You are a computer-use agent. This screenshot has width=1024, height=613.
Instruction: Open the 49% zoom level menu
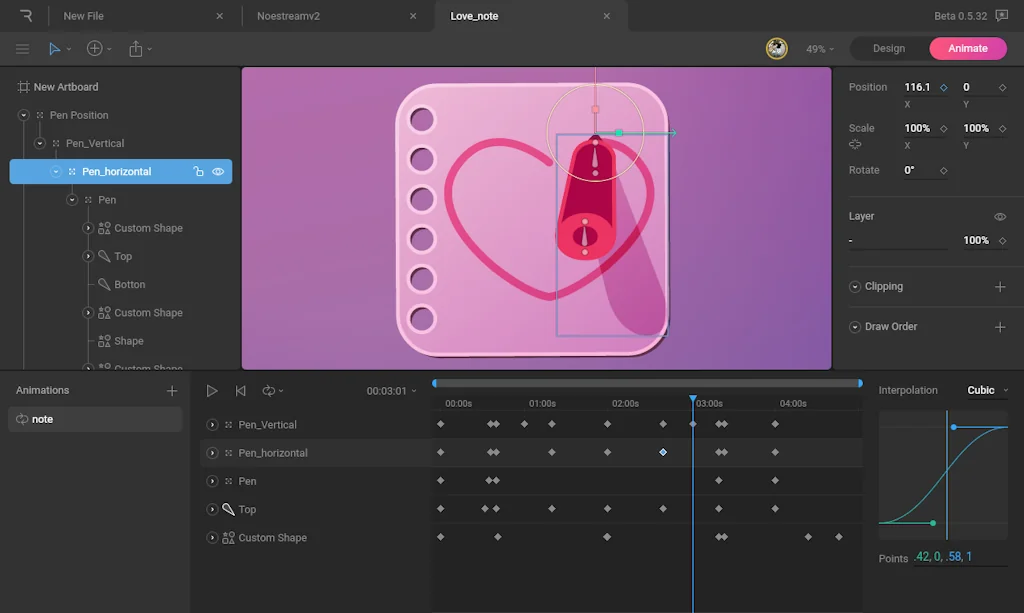tap(820, 49)
